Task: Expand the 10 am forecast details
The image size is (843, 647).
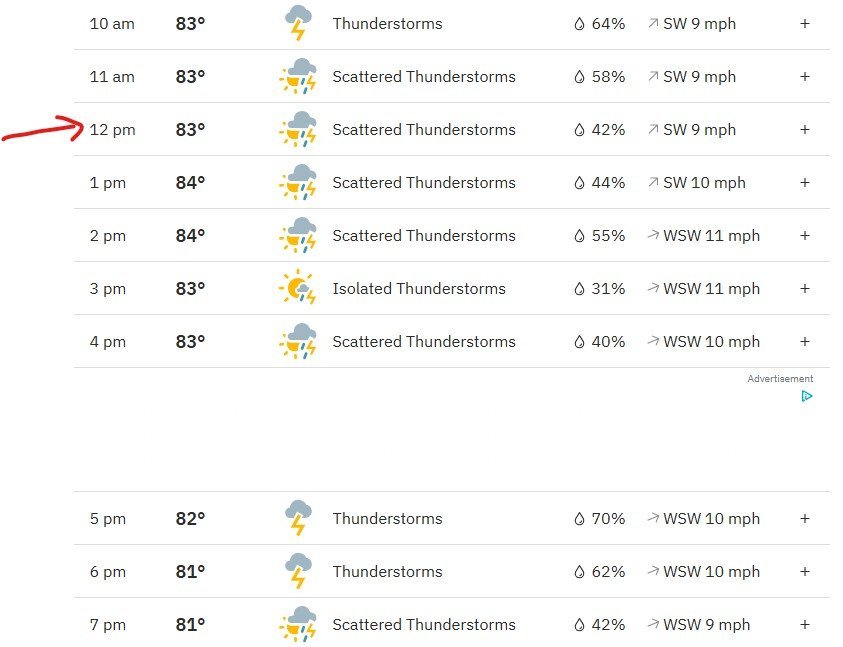Action: pos(804,23)
